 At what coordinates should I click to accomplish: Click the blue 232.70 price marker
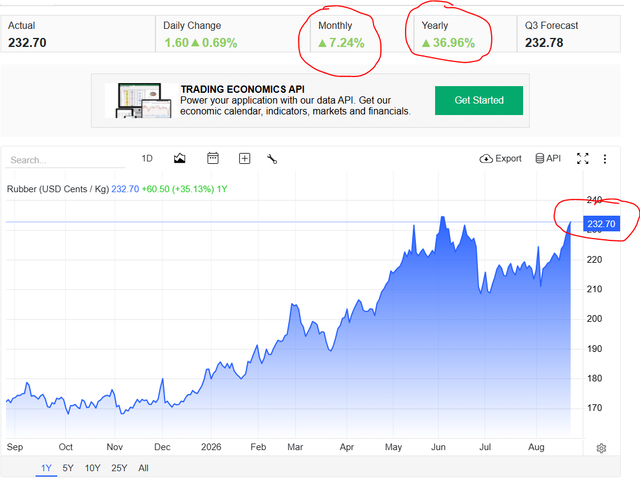coord(602,224)
